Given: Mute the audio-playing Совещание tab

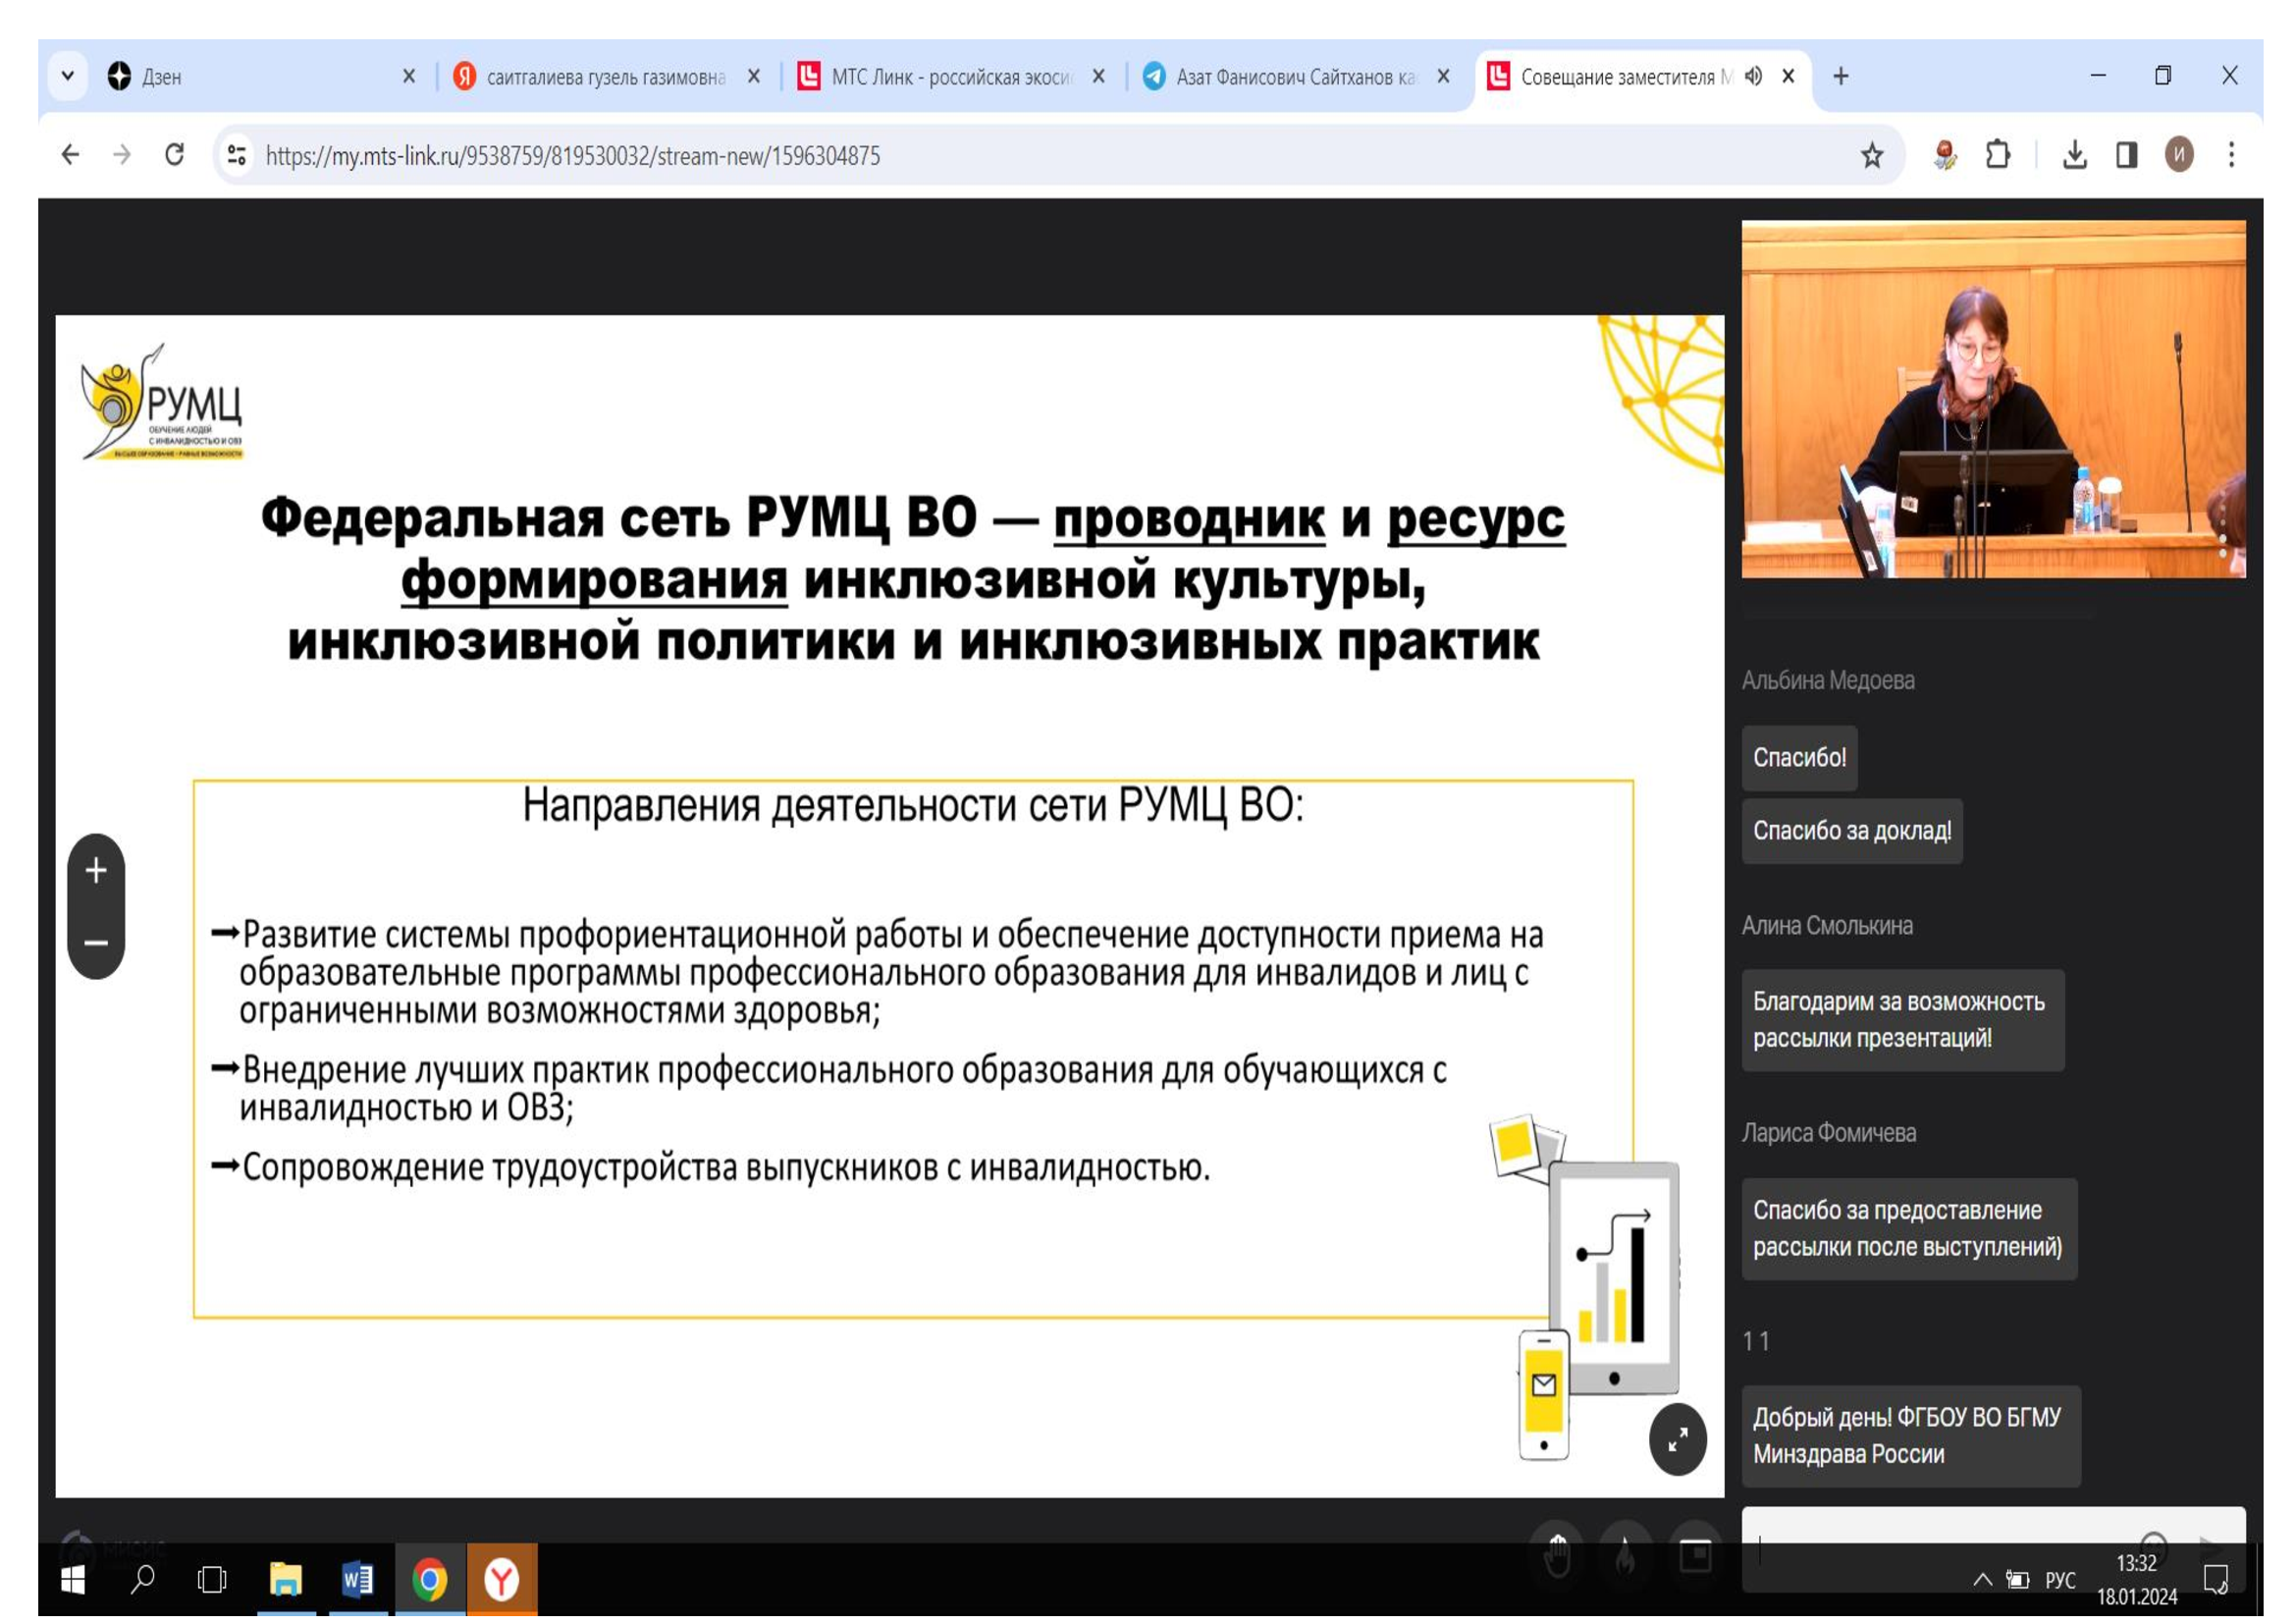Looking at the screenshot, I should pos(1753,76).
